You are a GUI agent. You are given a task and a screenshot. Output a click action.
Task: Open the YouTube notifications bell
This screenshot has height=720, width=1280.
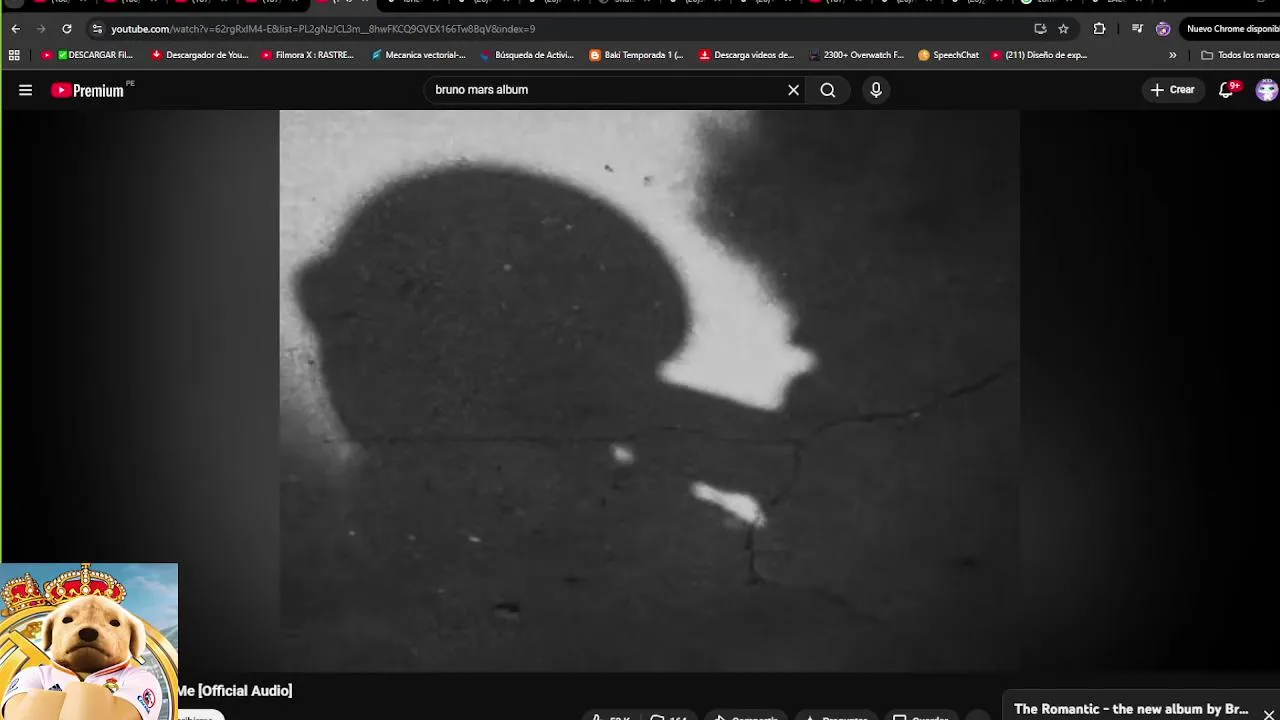(x=1227, y=90)
